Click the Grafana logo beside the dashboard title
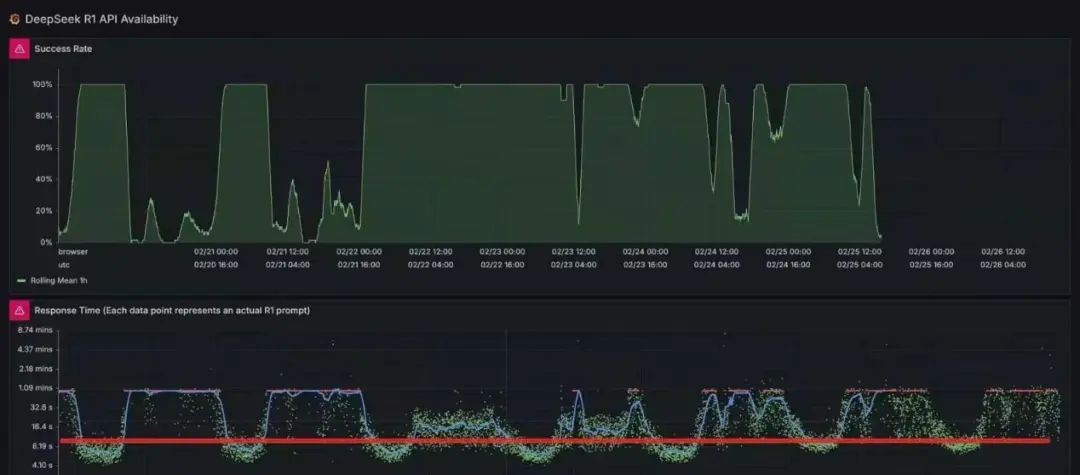Screen dimensions: 1080x475 point(14,19)
